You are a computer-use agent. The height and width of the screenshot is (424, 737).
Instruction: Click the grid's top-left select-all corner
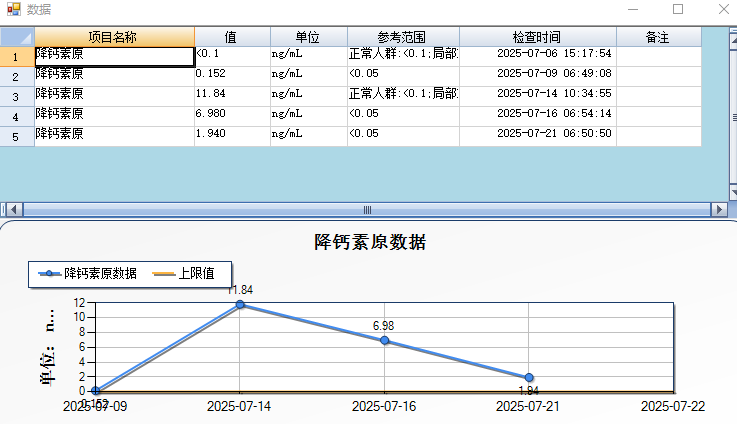[x=16, y=37]
